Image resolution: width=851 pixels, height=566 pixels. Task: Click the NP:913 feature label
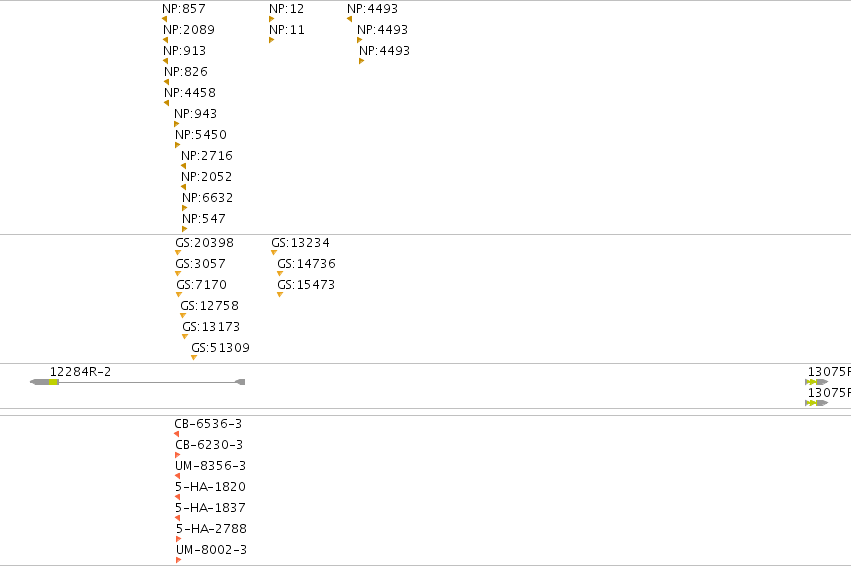(185, 50)
